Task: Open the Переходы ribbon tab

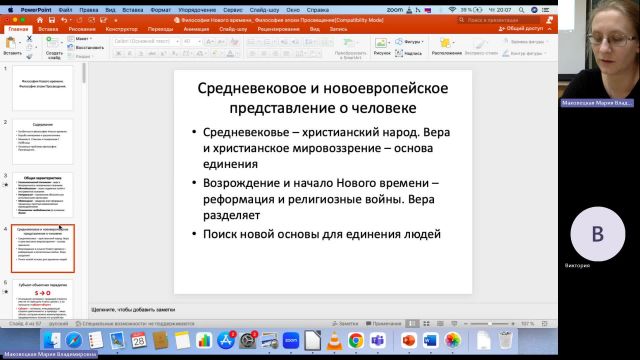Action: click(160, 29)
